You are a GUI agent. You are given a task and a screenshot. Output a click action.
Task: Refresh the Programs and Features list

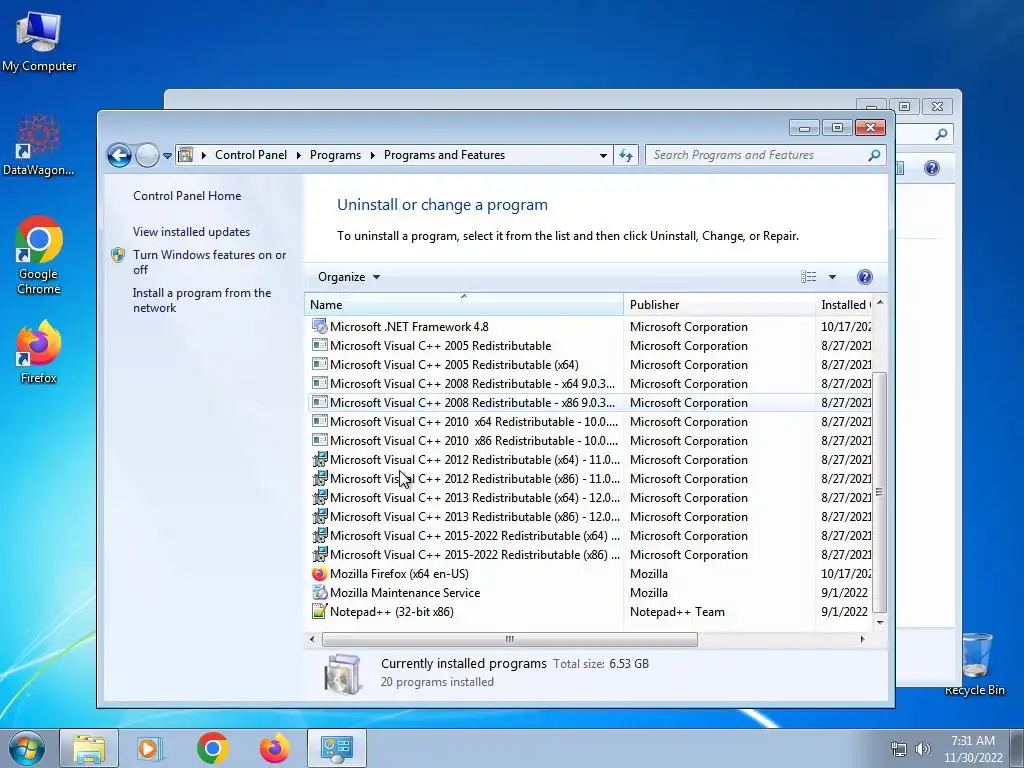626,155
